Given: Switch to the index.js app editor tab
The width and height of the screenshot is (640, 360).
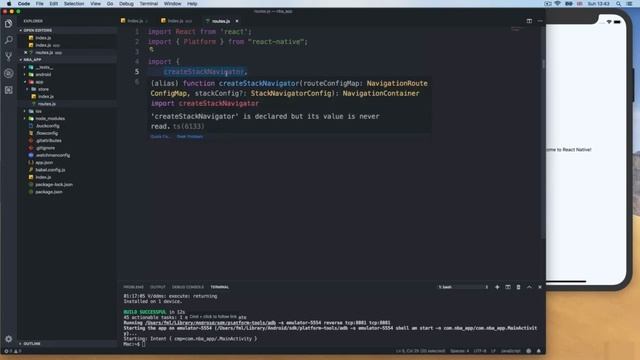Looking at the screenshot, I should point(176,21).
